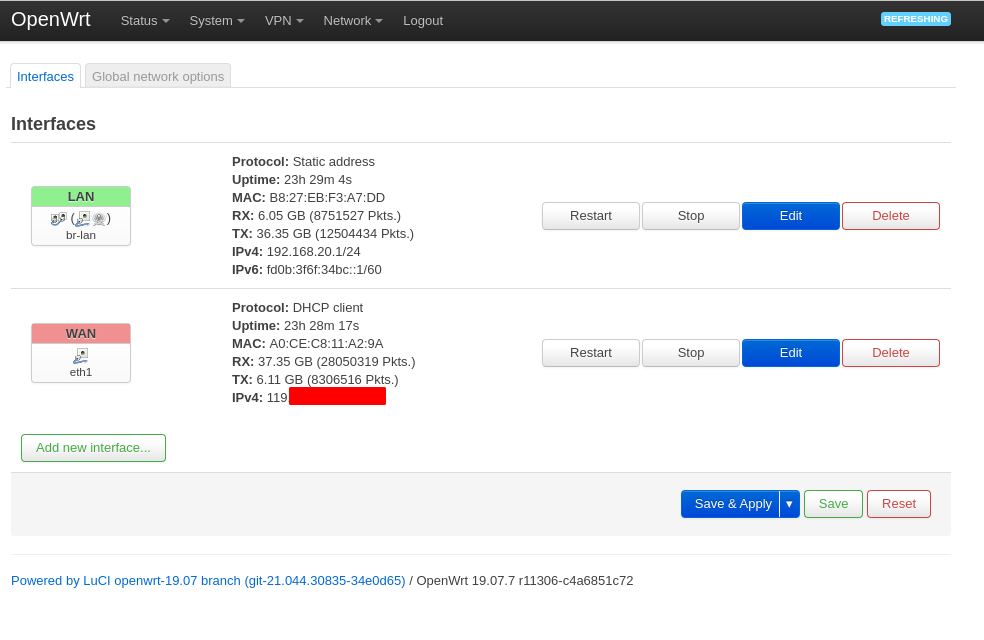Click the green Save button
This screenshot has height=640, width=984.
tap(833, 504)
